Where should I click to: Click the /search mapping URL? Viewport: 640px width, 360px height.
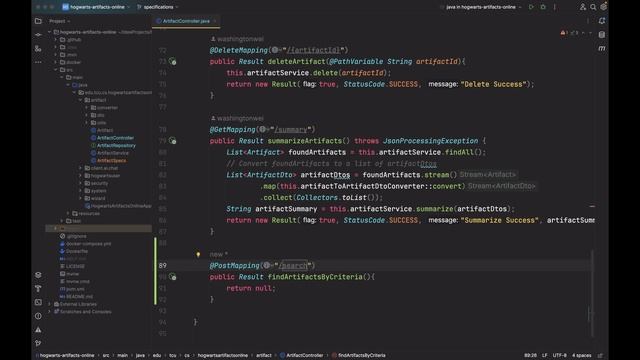click(x=293, y=266)
